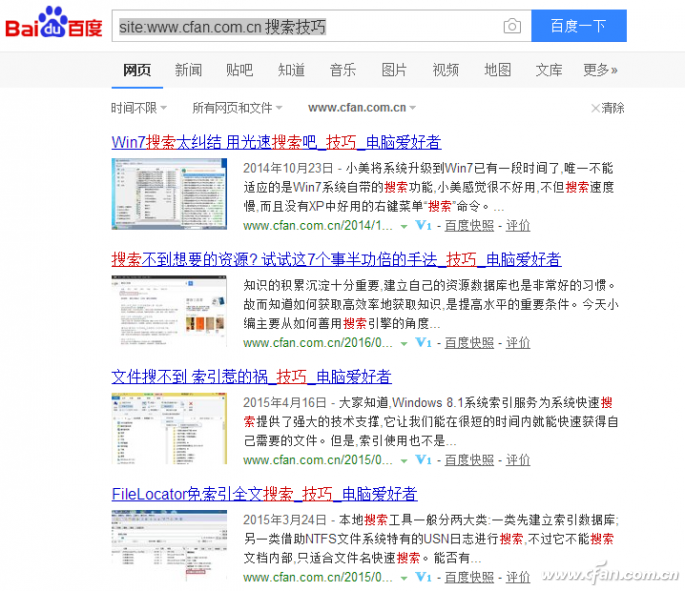The width and height of the screenshot is (685, 591).
Task: Open the 知道 tab
Action: pyautogui.click(x=291, y=70)
